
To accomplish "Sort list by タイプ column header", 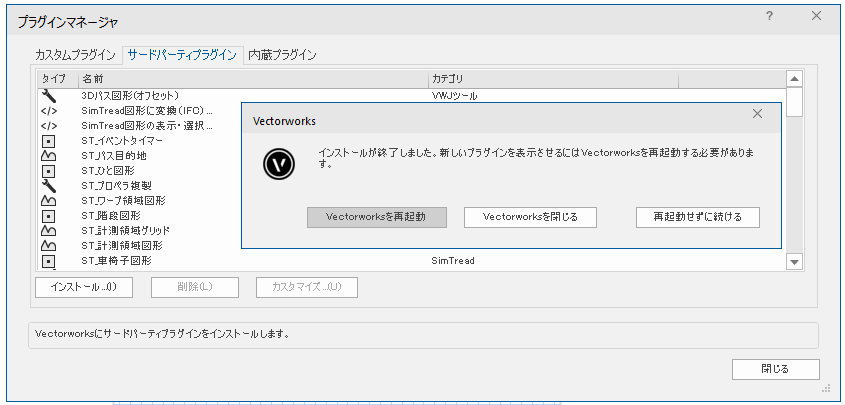I will [58, 79].
